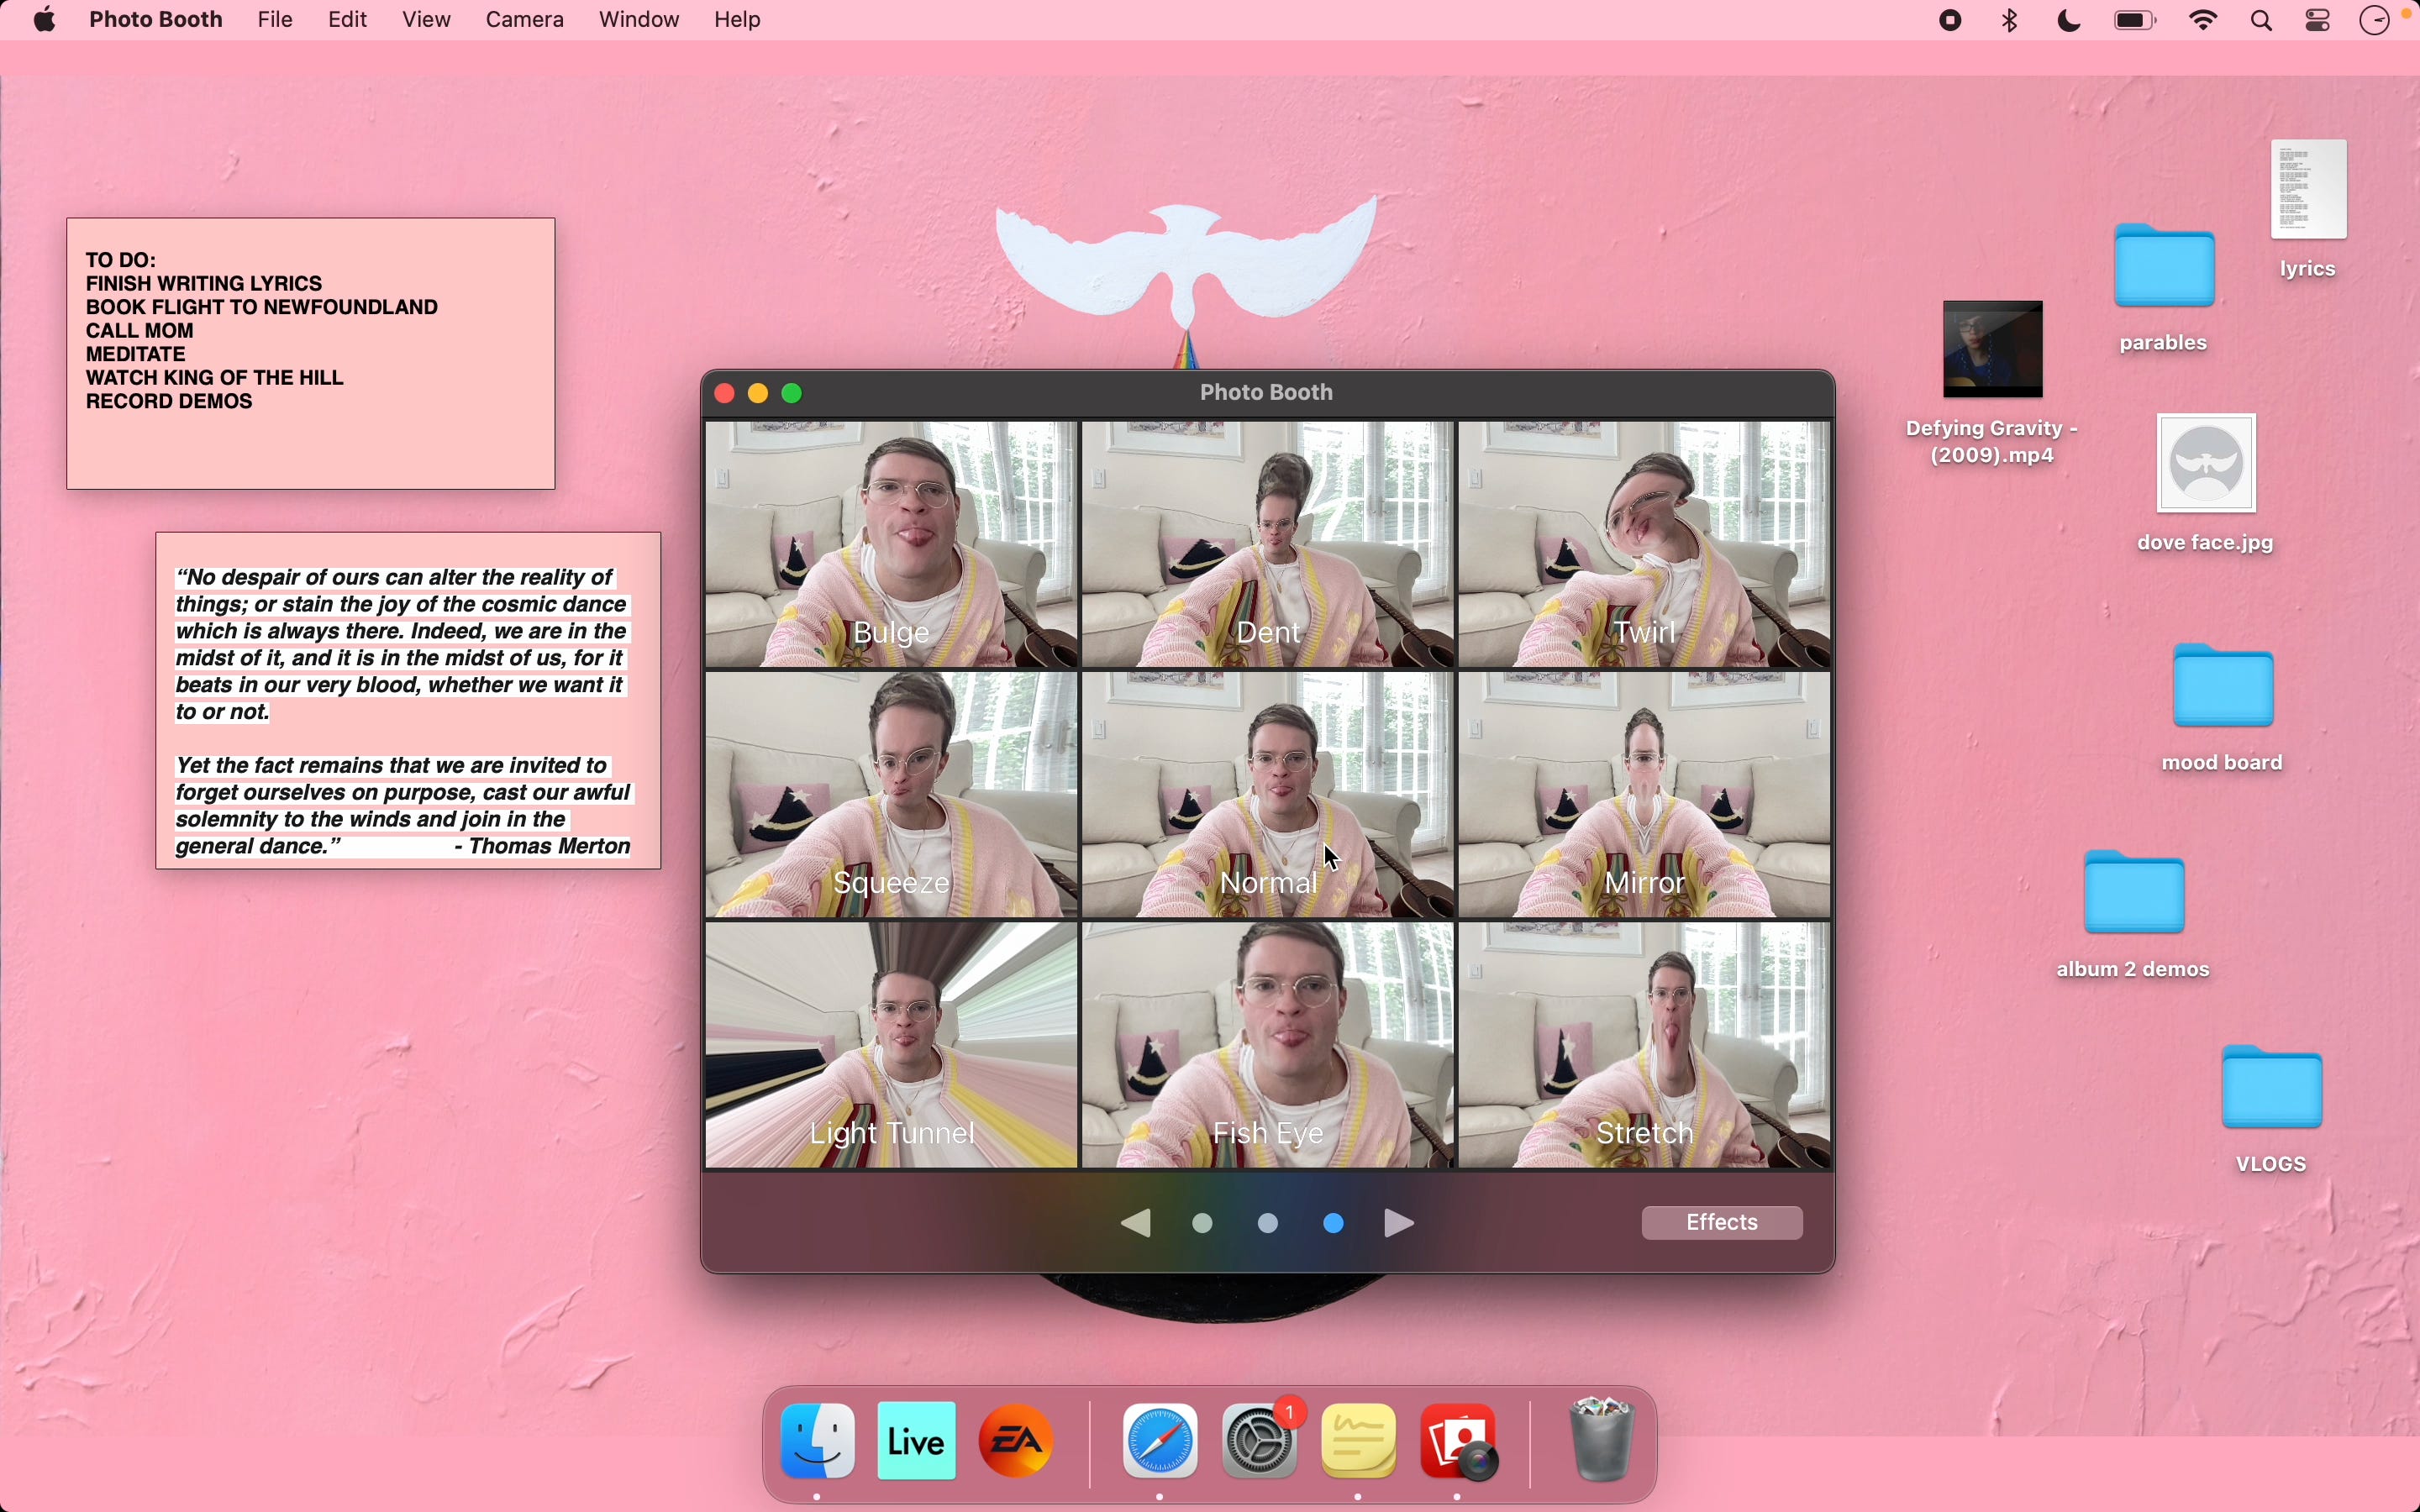This screenshot has width=2420, height=1512.
Task: Go to previous effects page arrow
Action: [x=1136, y=1223]
